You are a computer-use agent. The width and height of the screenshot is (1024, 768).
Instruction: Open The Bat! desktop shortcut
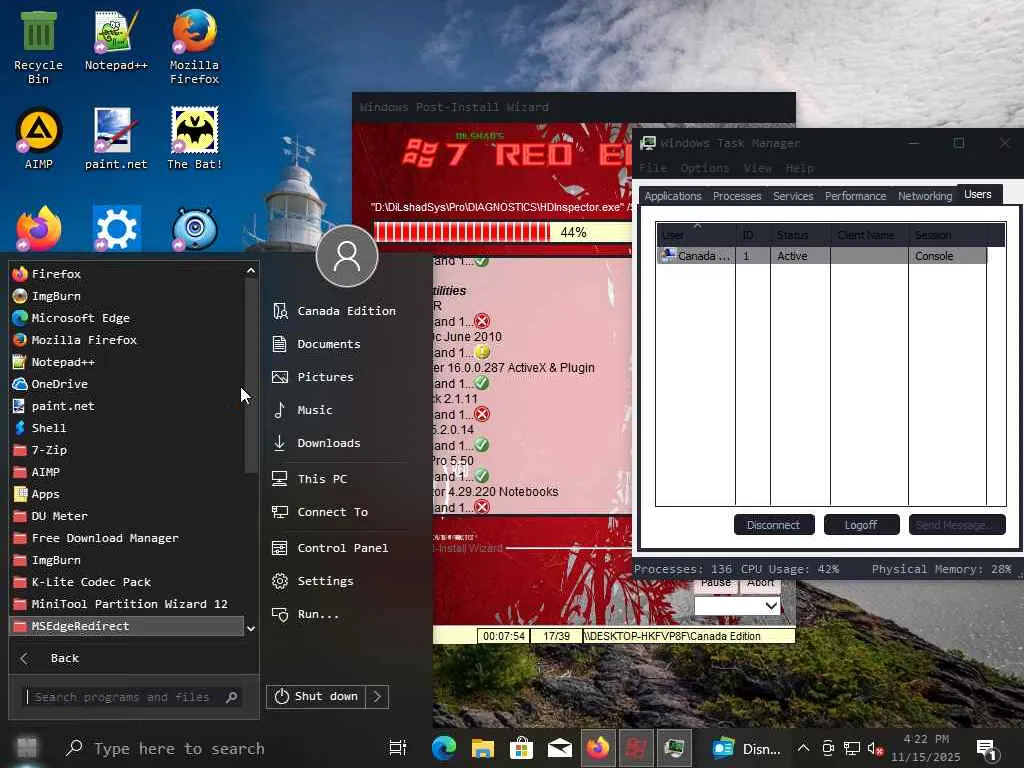(194, 138)
